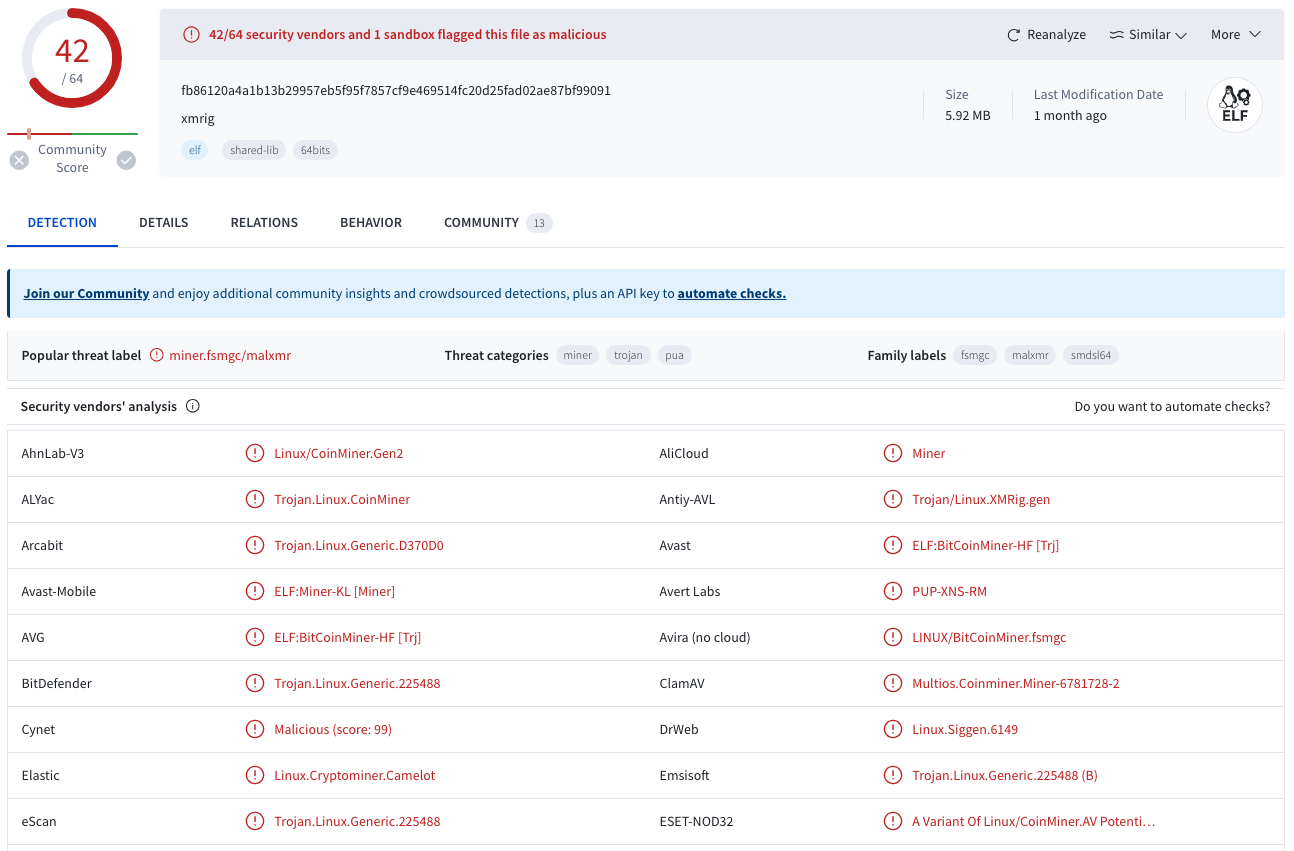Follow the automate checks link

tap(732, 294)
